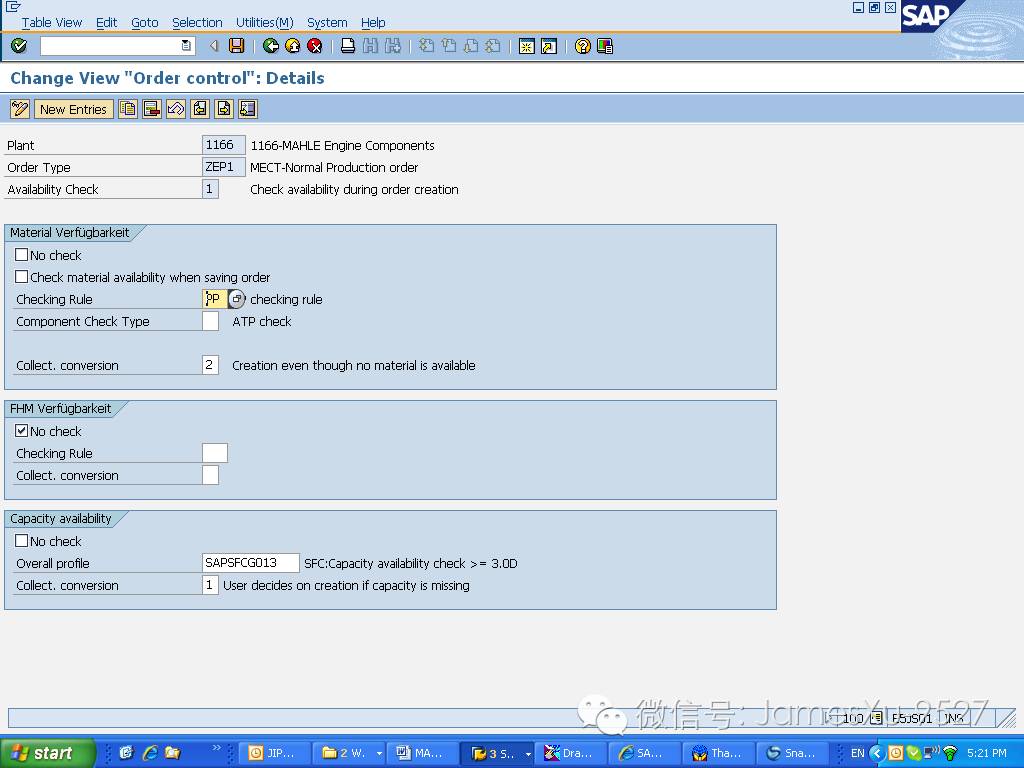Uncheck No check under FHM Verfügbarkeit
Image resolution: width=1024 pixels, height=768 pixels.
(x=22, y=431)
